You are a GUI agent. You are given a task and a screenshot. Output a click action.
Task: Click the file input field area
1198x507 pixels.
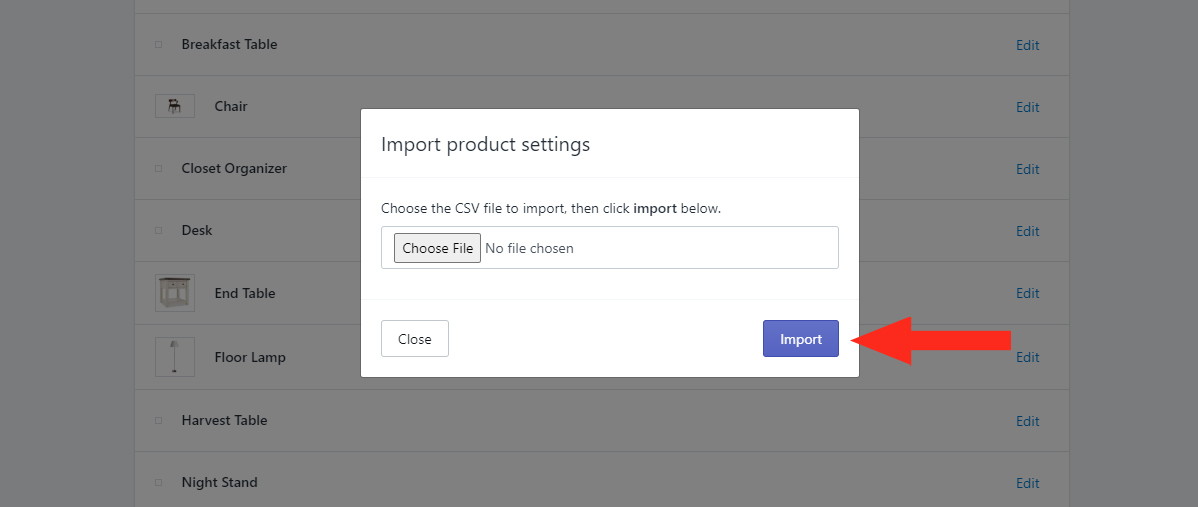[x=610, y=247]
